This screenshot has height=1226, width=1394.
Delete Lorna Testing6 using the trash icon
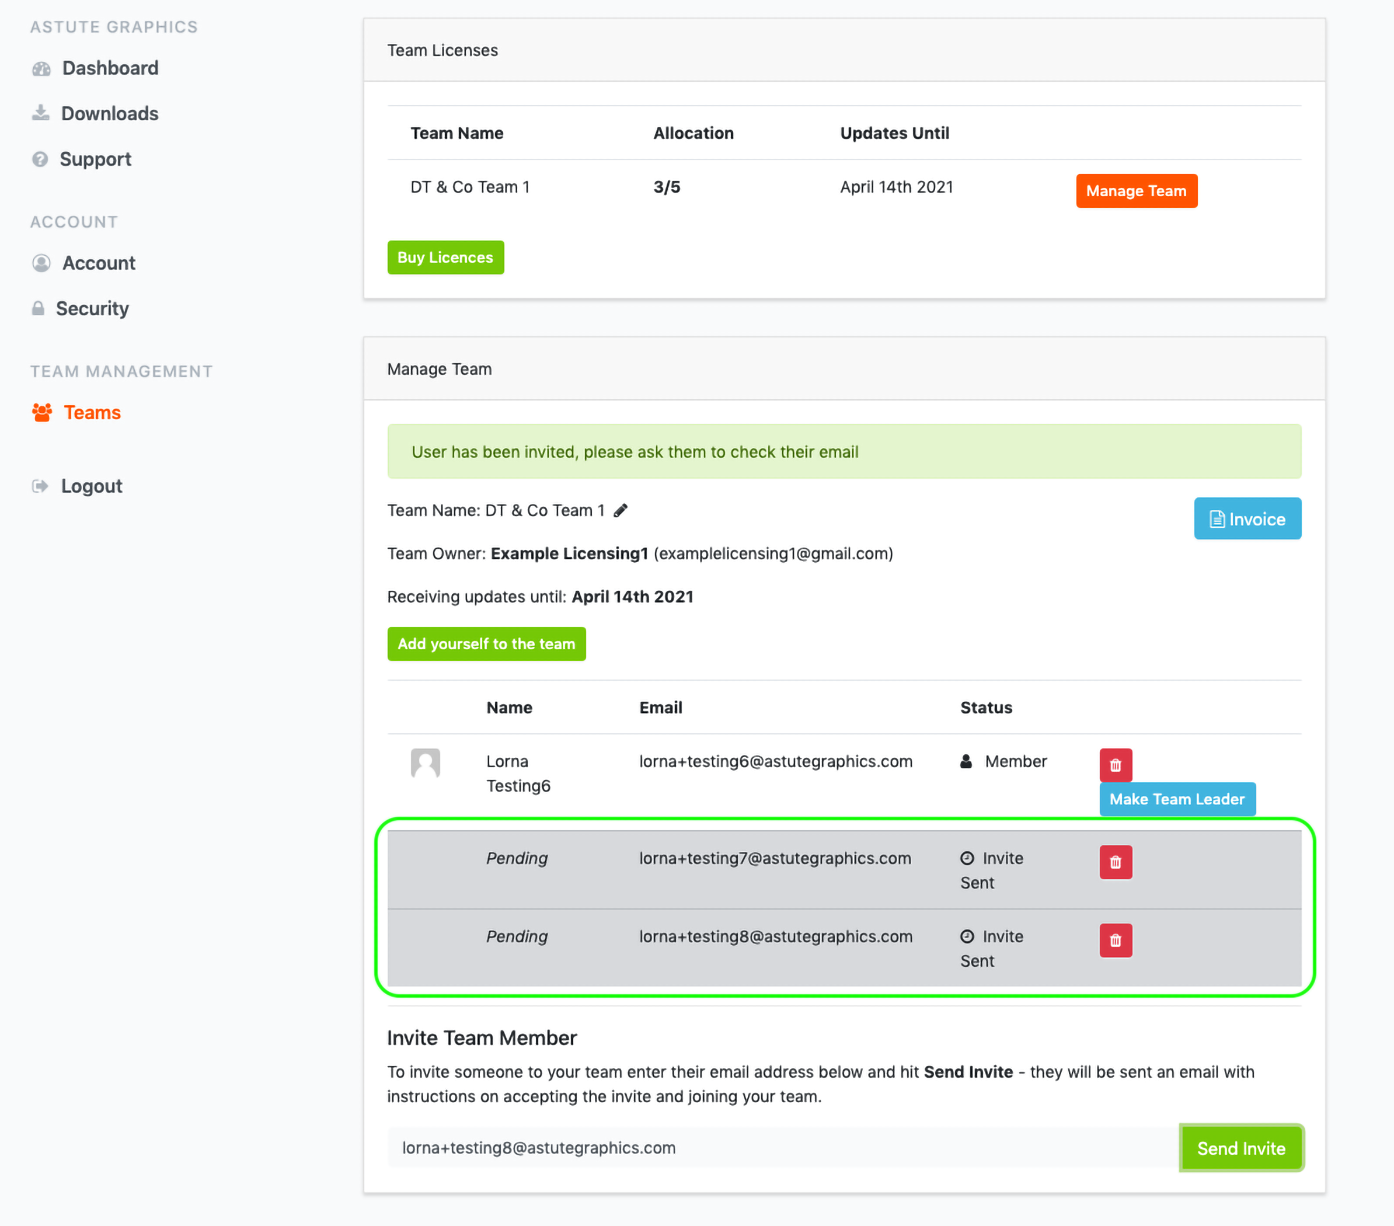coord(1115,765)
